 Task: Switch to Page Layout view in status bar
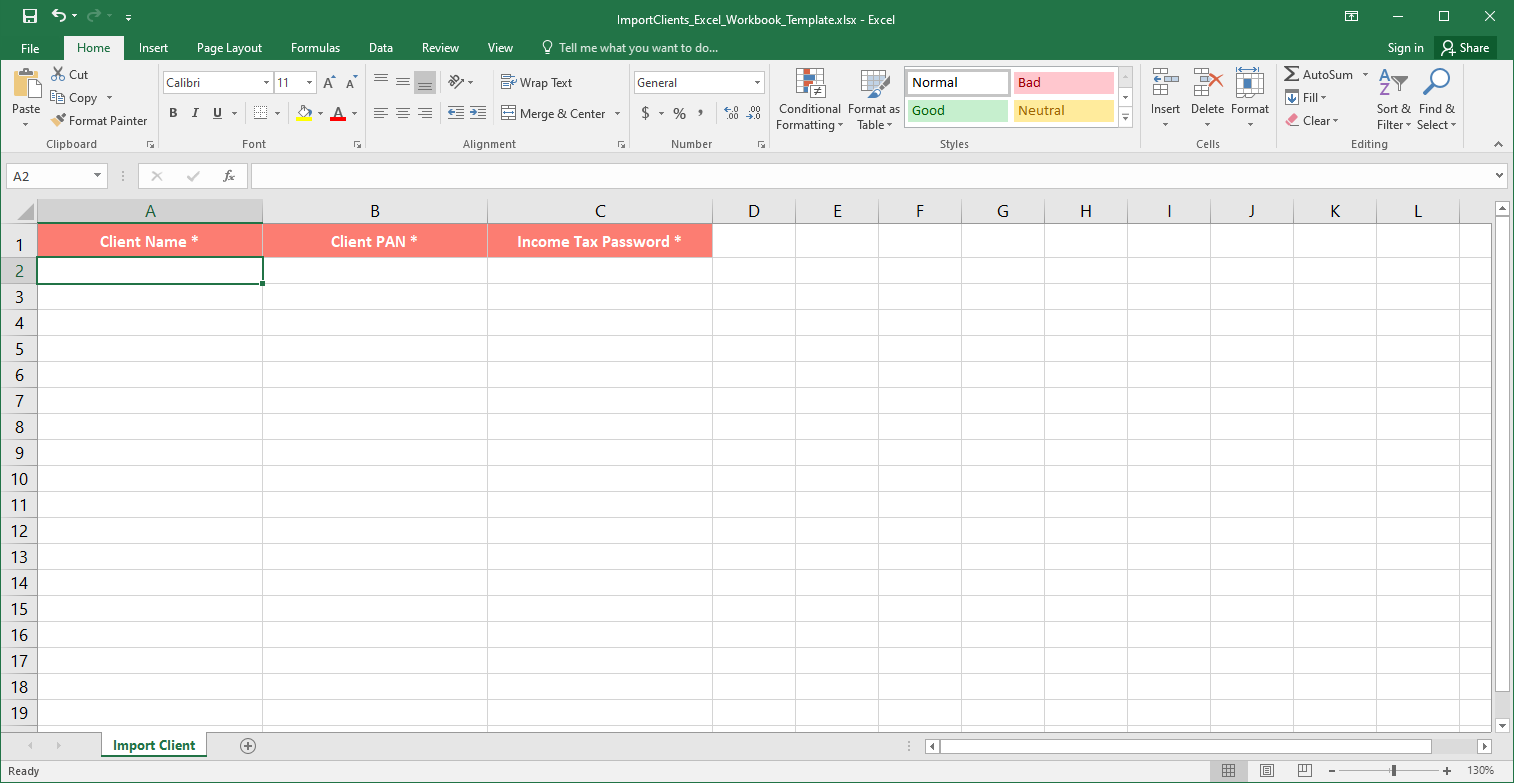coord(1267,771)
